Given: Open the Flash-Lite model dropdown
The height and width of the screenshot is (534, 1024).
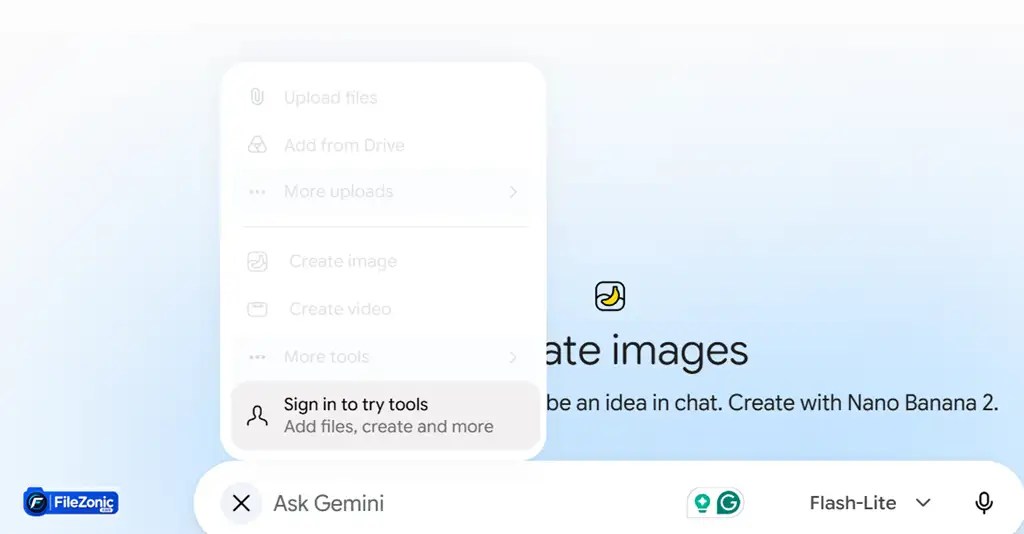Looking at the screenshot, I should coord(870,503).
